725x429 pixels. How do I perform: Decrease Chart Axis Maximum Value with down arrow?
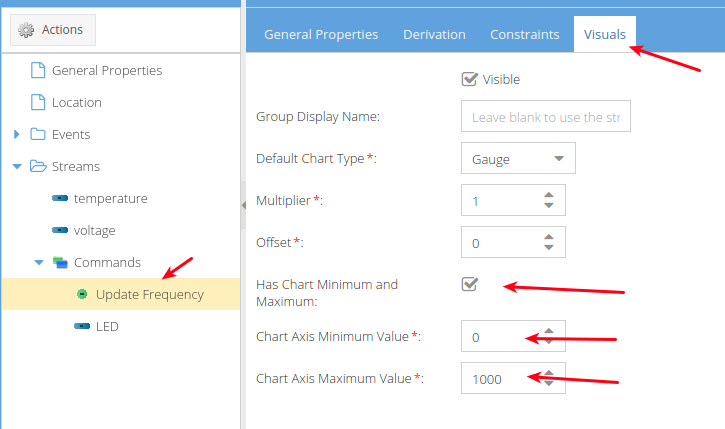point(548,385)
